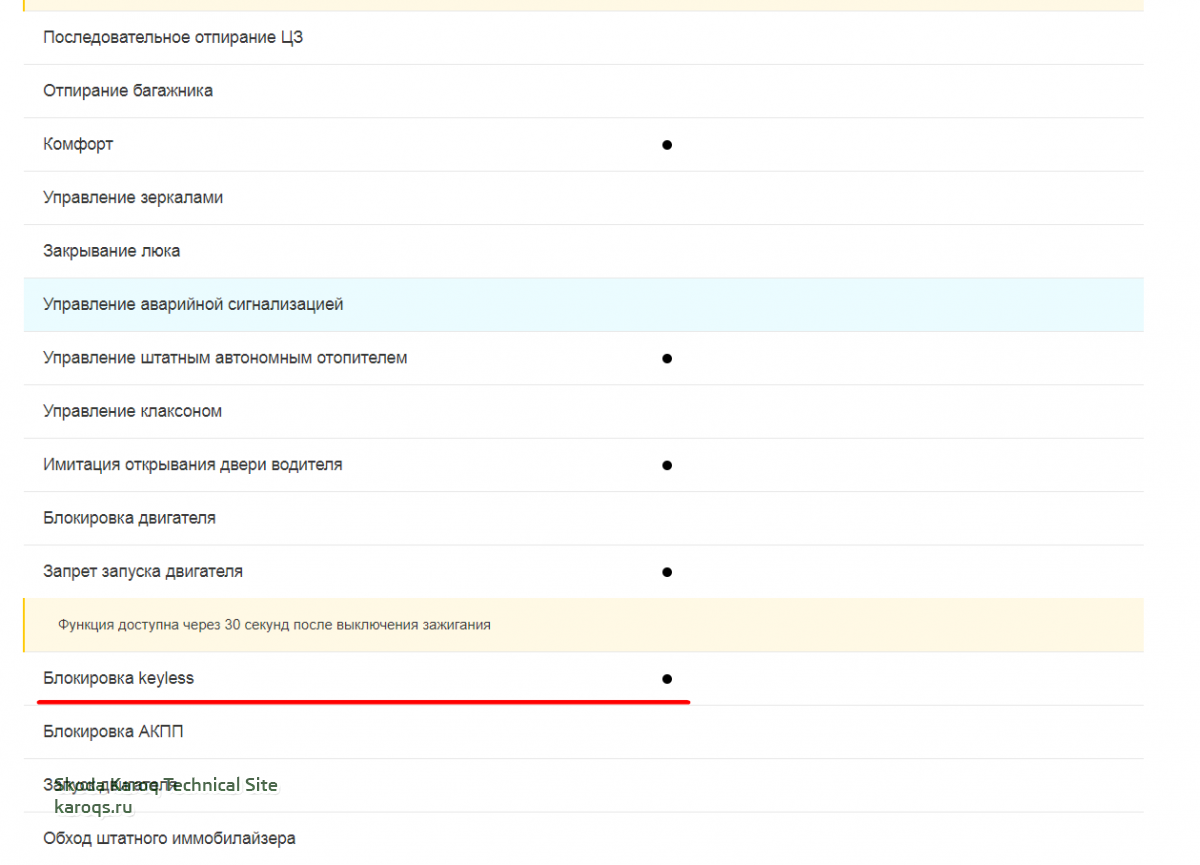
Task: Select the Блокировка АКПП row
Action: click(x=113, y=732)
